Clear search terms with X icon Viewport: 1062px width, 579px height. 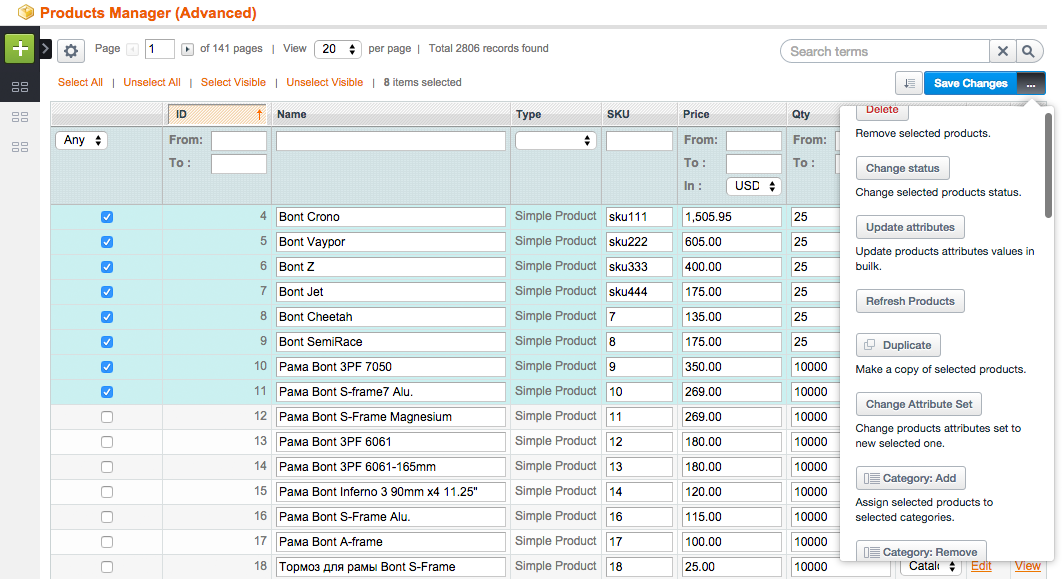[1003, 51]
